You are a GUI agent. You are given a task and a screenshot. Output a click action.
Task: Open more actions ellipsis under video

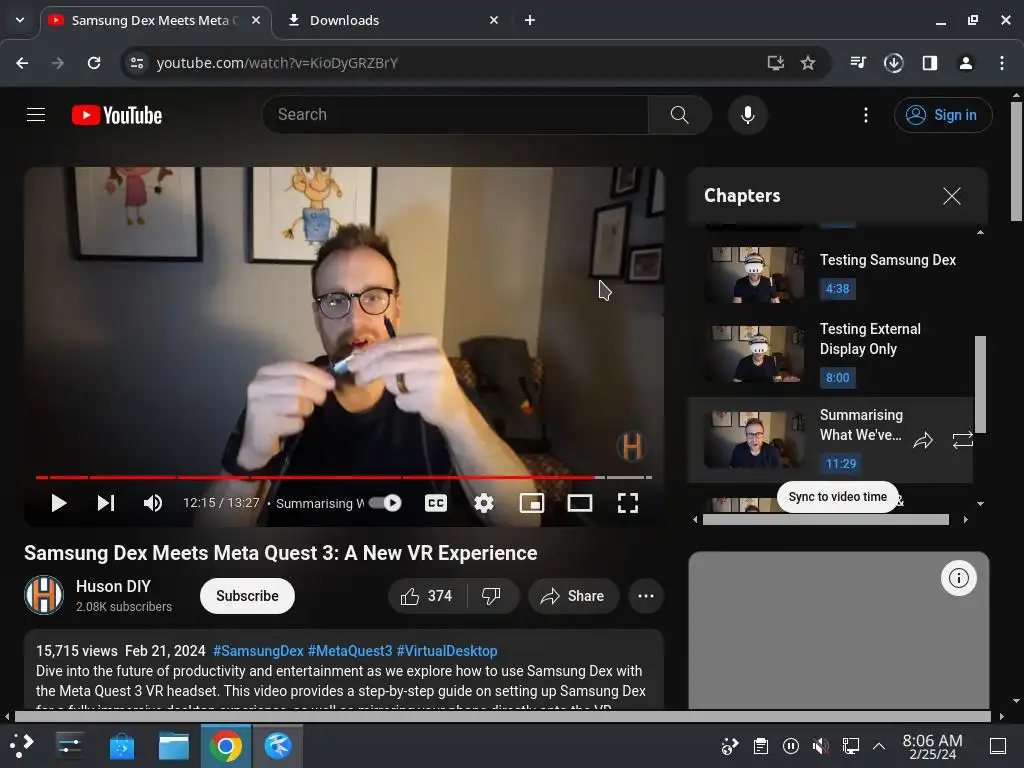pos(646,596)
